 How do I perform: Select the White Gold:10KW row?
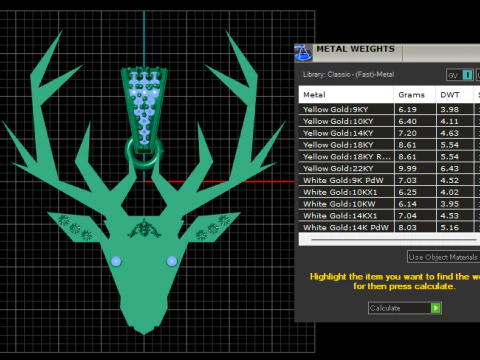click(389, 204)
